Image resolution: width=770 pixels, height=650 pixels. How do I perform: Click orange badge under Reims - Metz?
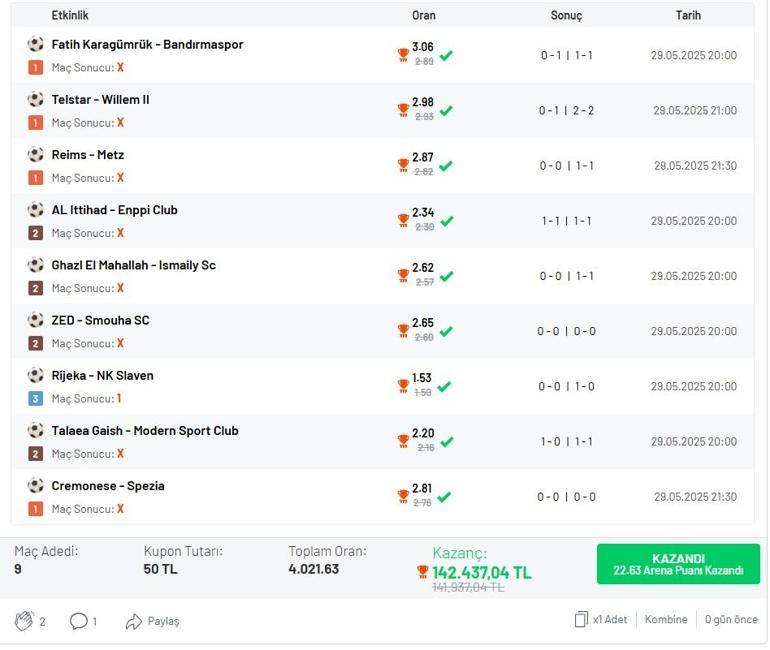pyautogui.click(x=35, y=178)
